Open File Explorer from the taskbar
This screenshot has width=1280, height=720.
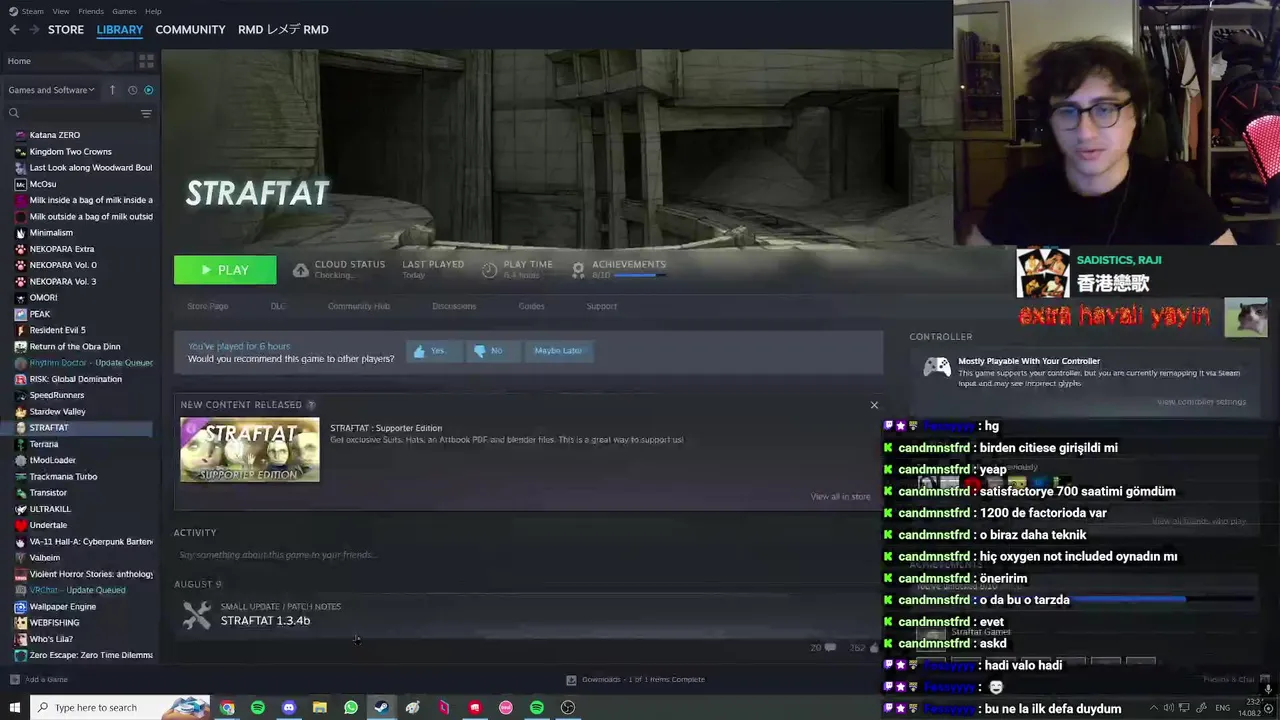pyautogui.click(x=320, y=708)
